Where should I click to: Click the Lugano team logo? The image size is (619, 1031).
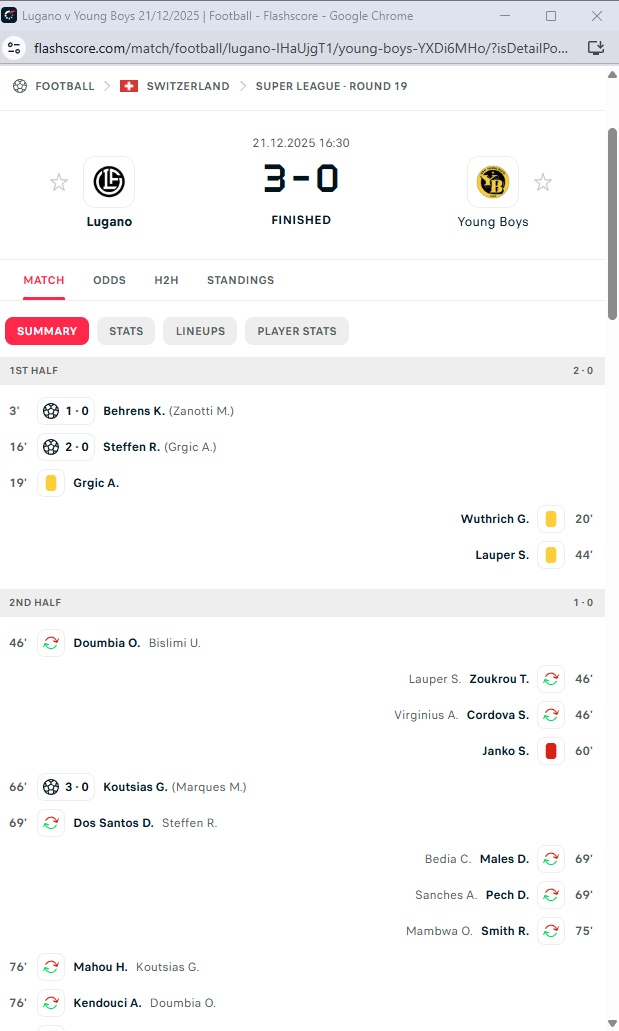109,182
